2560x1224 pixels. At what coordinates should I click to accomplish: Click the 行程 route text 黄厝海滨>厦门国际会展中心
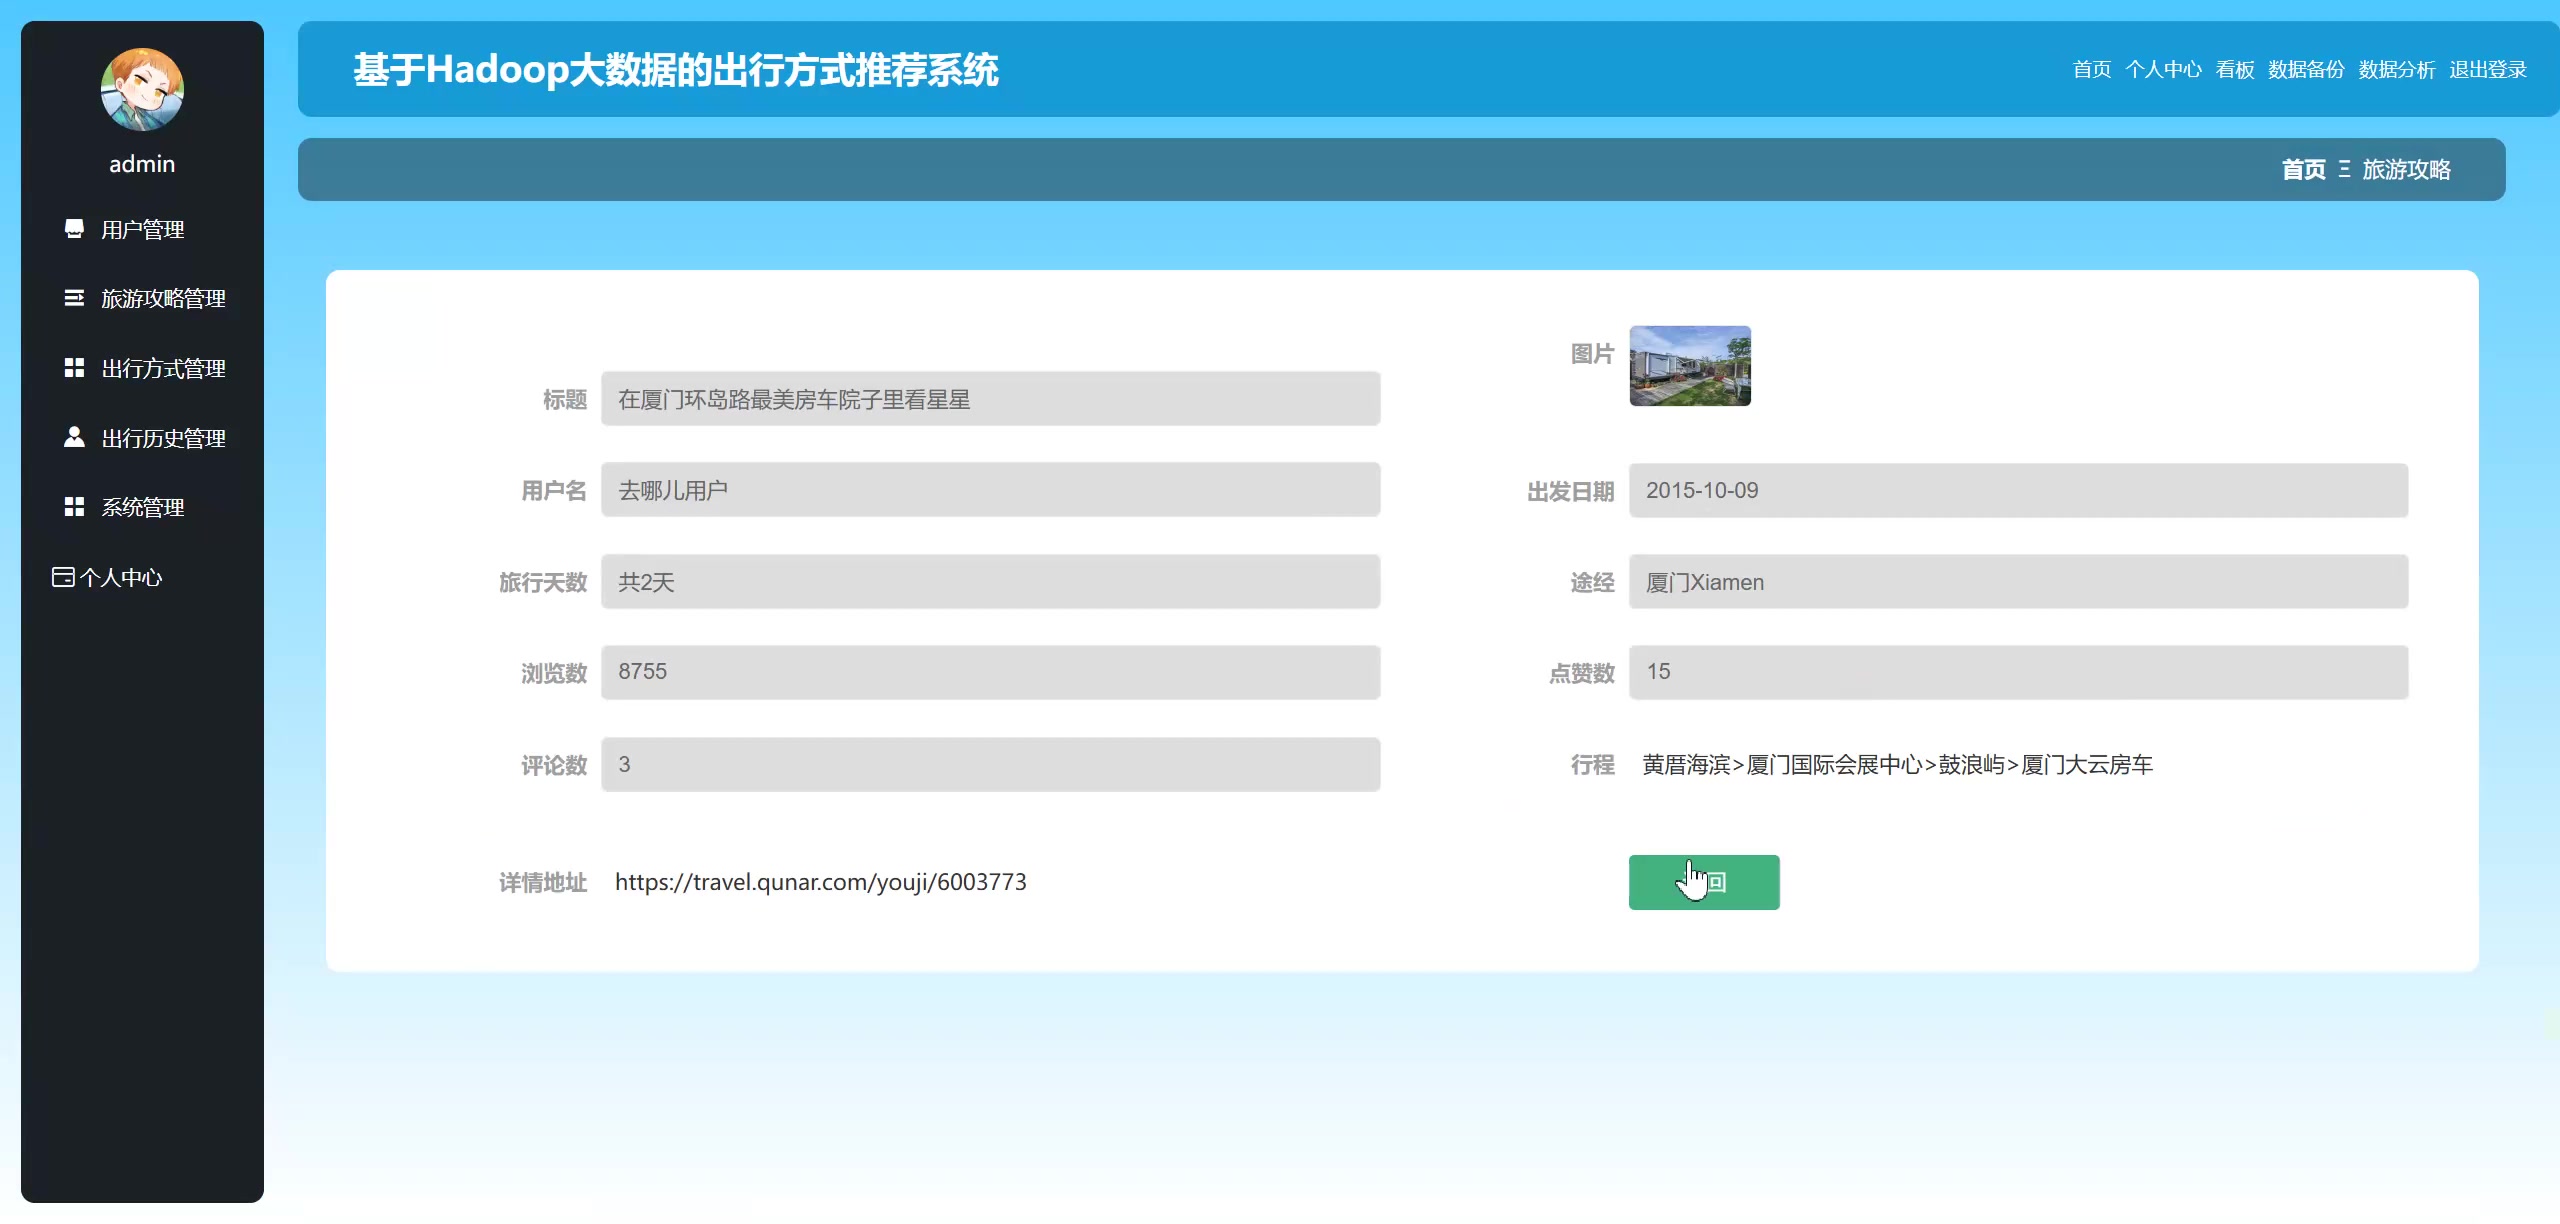[x=1897, y=765]
